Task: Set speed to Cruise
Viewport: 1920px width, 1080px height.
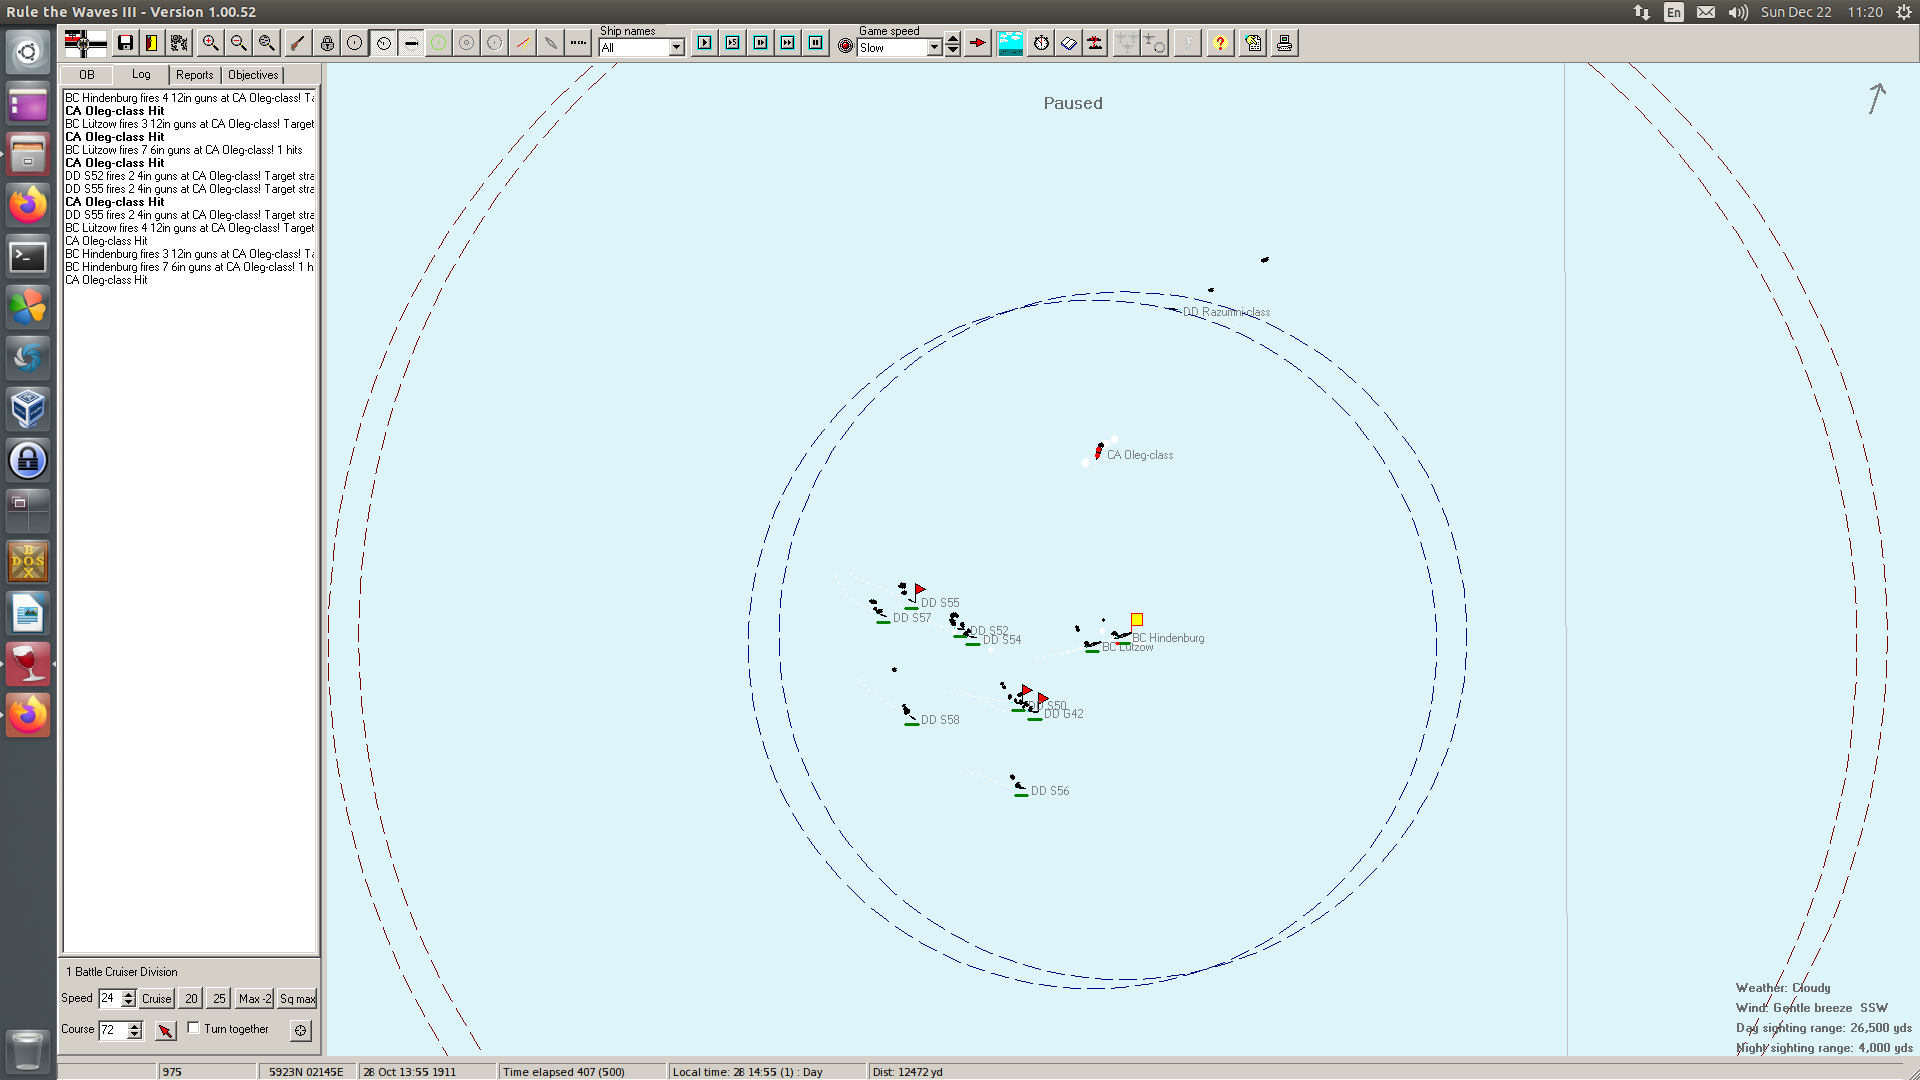Action: [156, 998]
